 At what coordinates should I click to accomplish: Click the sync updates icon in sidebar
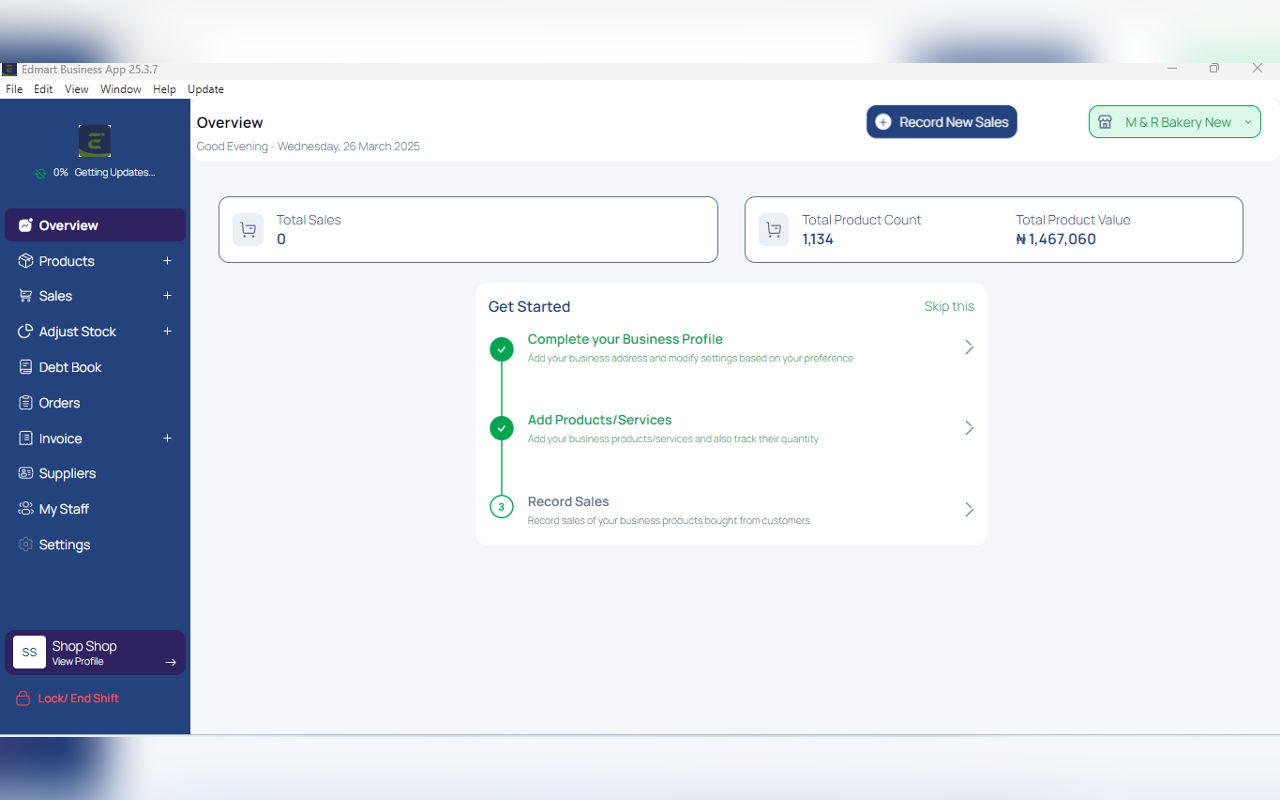point(40,173)
